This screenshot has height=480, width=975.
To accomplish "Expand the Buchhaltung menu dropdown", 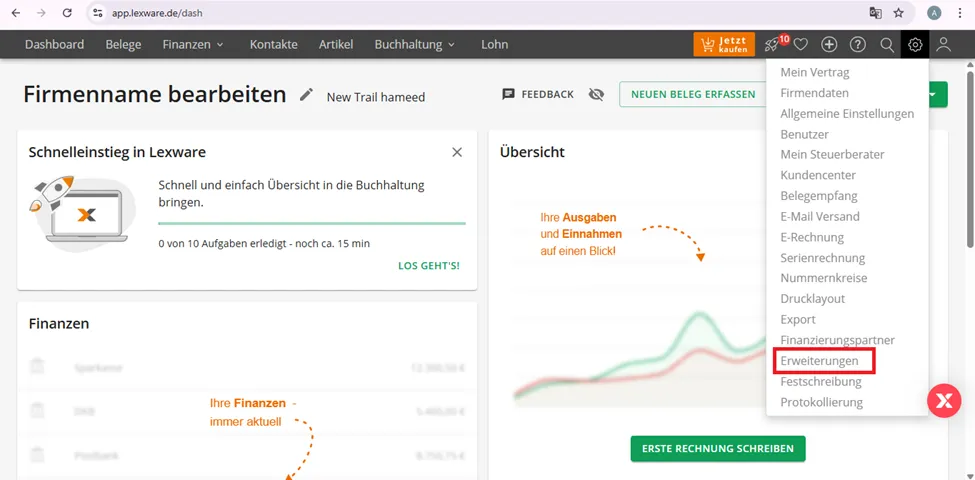I will [x=415, y=45].
